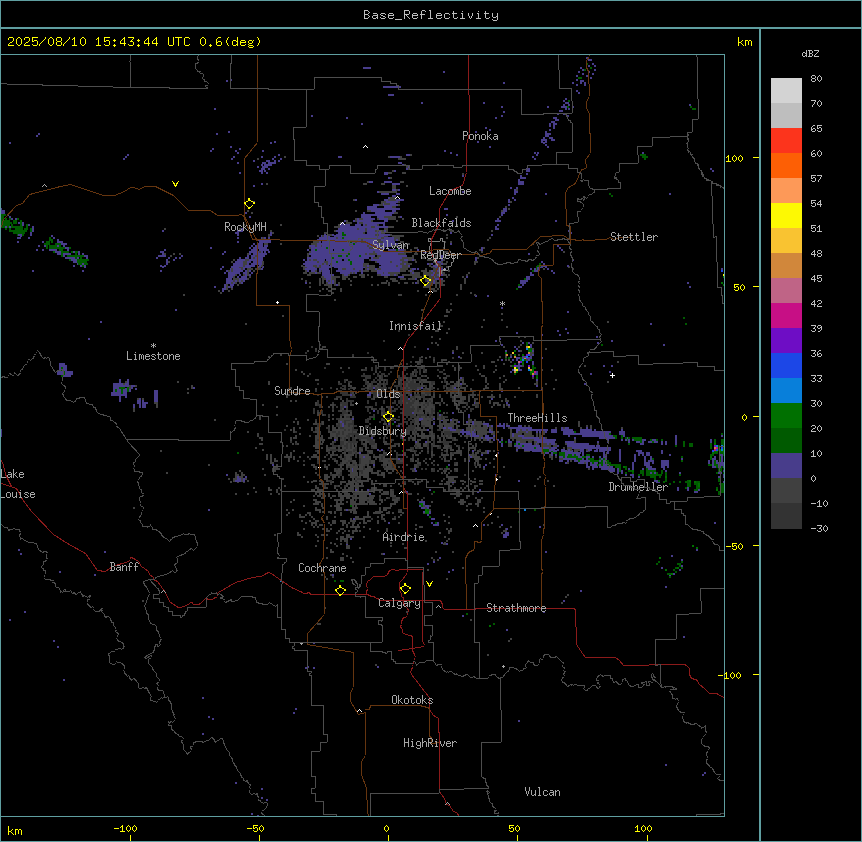Click the 100 tick on the right axis
The image size is (862, 842).
tap(734, 159)
